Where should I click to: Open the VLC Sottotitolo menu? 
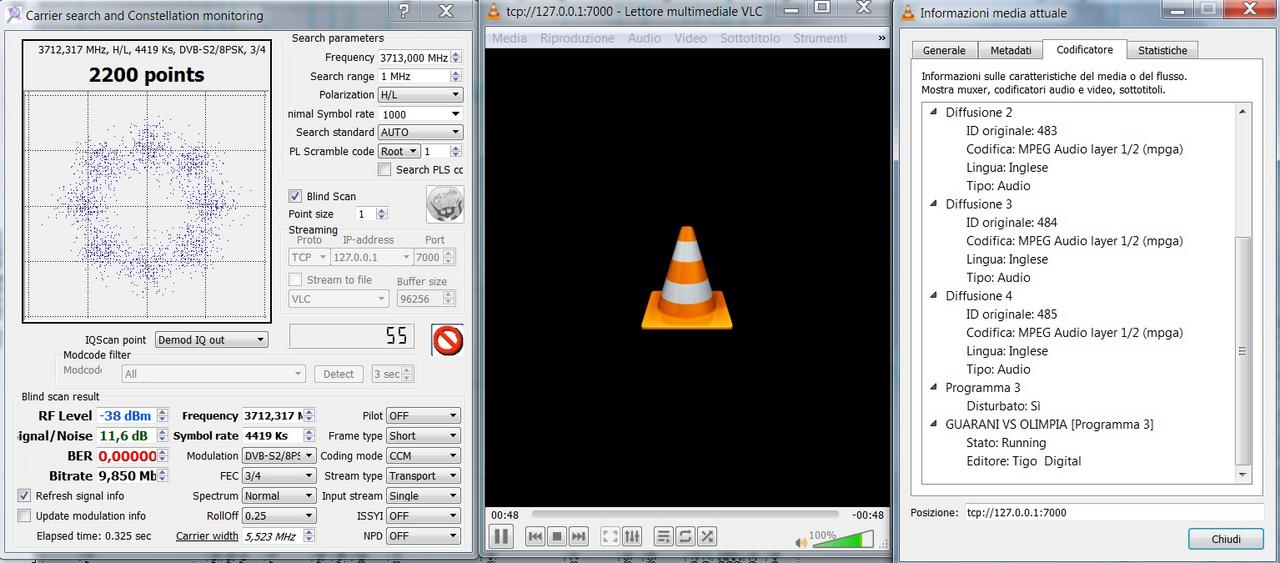(x=750, y=38)
